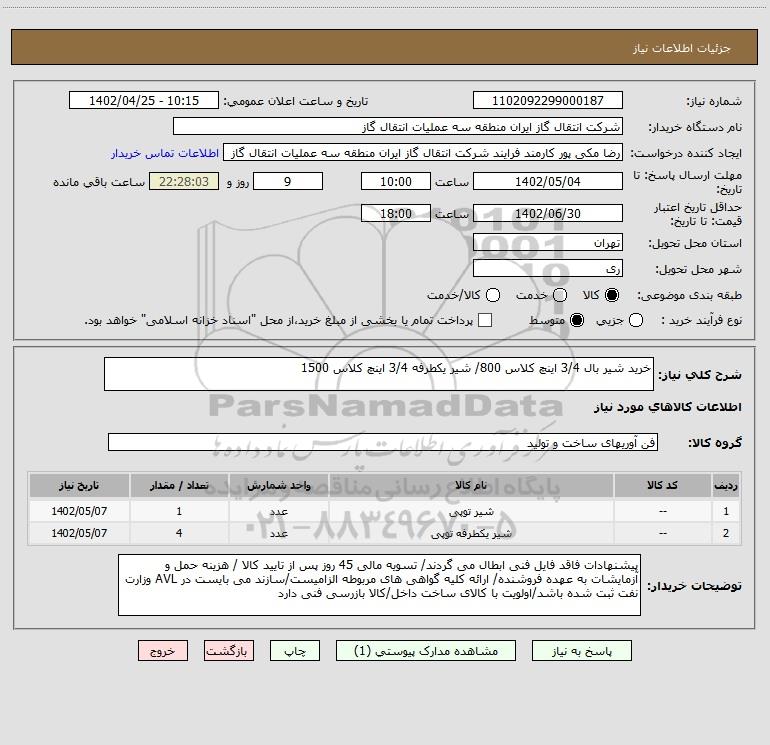Select the کالا/خدمت radio button
Image resolution: width=770 pixels, height=745 pixels.
[493, 295]
